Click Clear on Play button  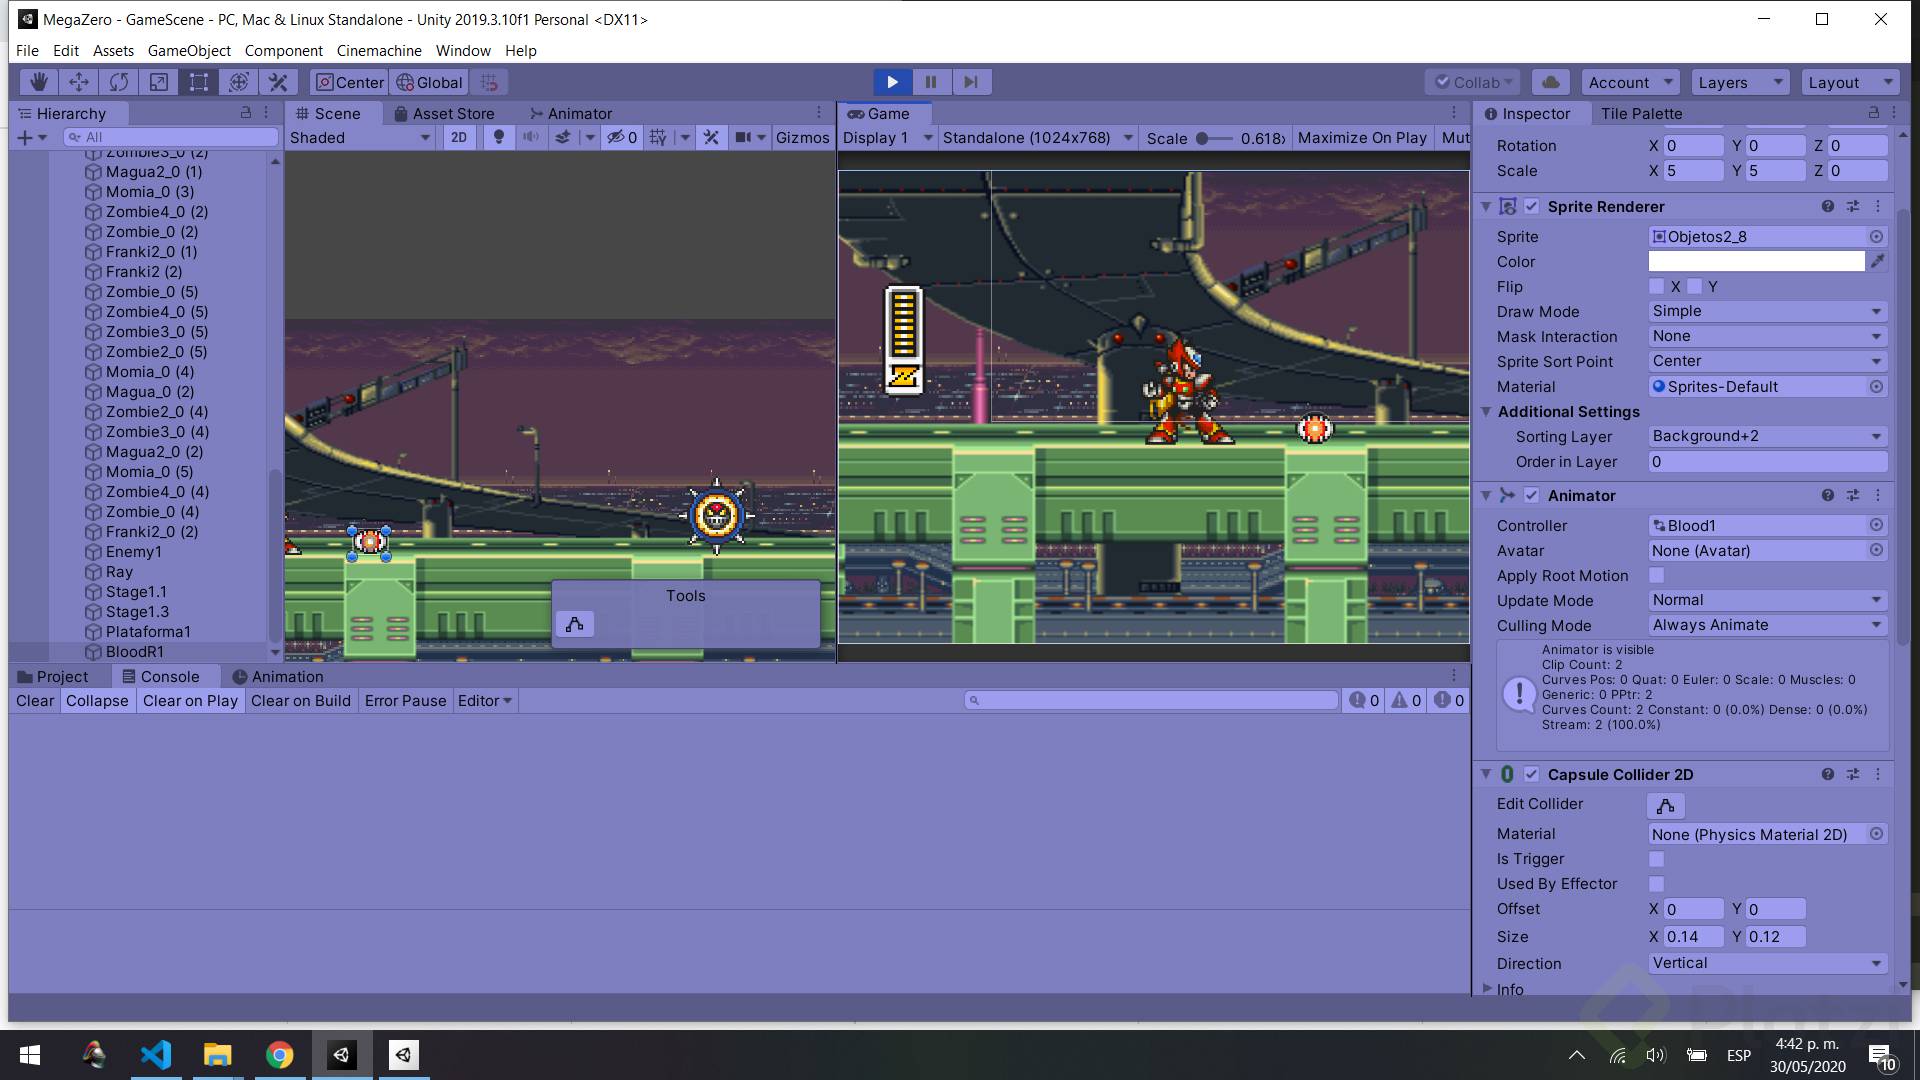(190, 701)
